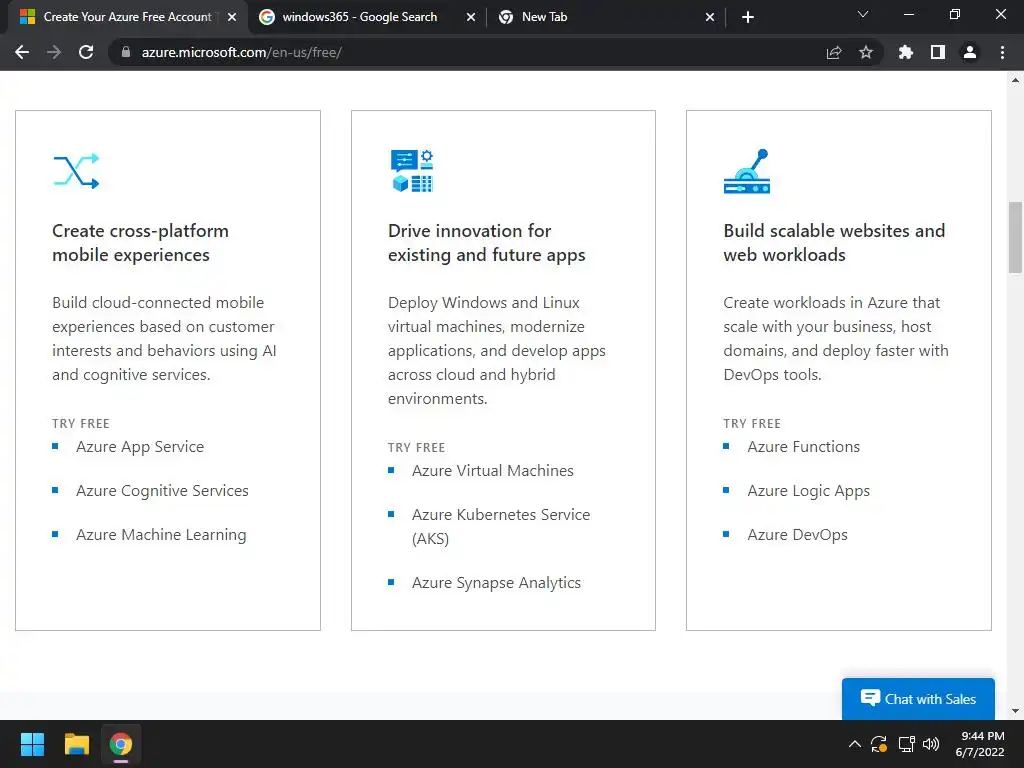
Task: Expand the Chrome three-dot menu
Action: click(1002, 52)
